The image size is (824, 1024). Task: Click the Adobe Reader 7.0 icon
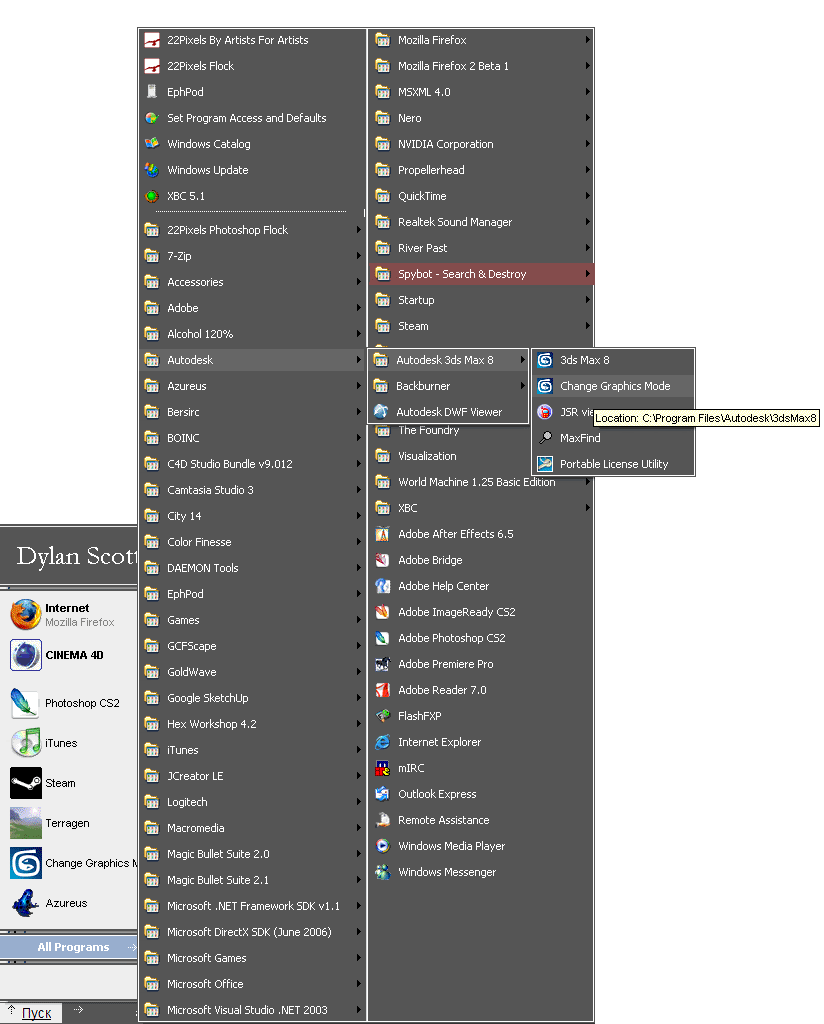pyautogui.click(x=383, y=690)
